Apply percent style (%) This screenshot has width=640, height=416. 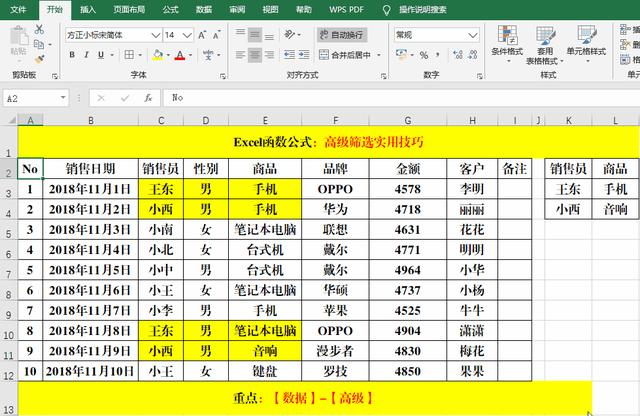(x=424, y=55)
